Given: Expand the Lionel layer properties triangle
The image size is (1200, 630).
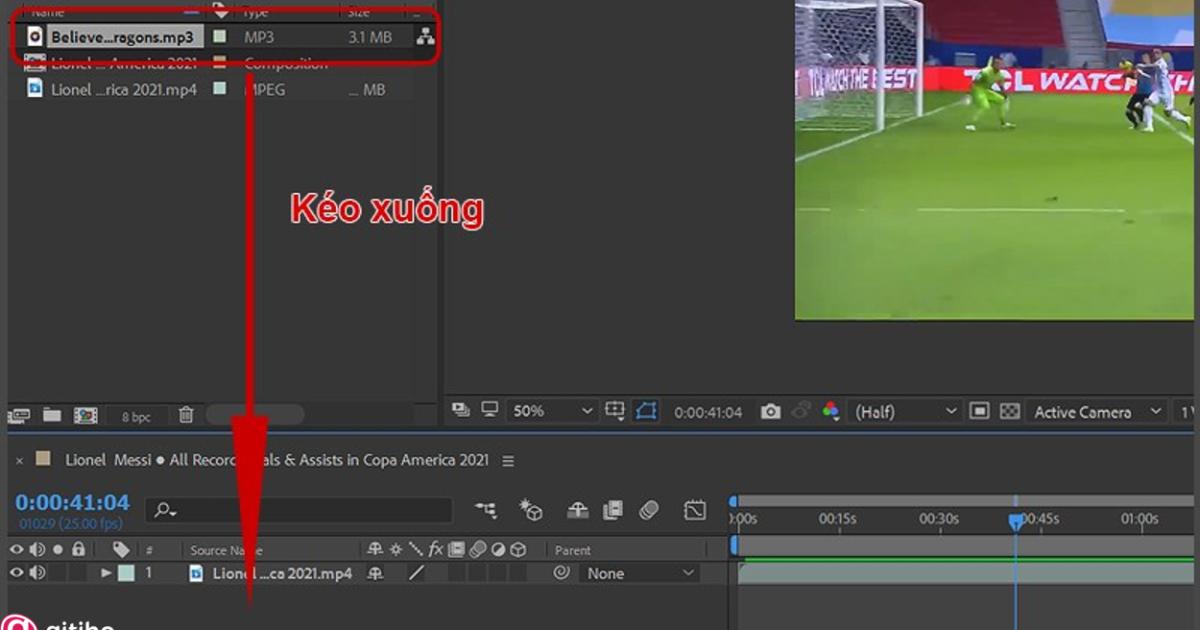Looking at the screenshot, I should (x=105, y=573).
